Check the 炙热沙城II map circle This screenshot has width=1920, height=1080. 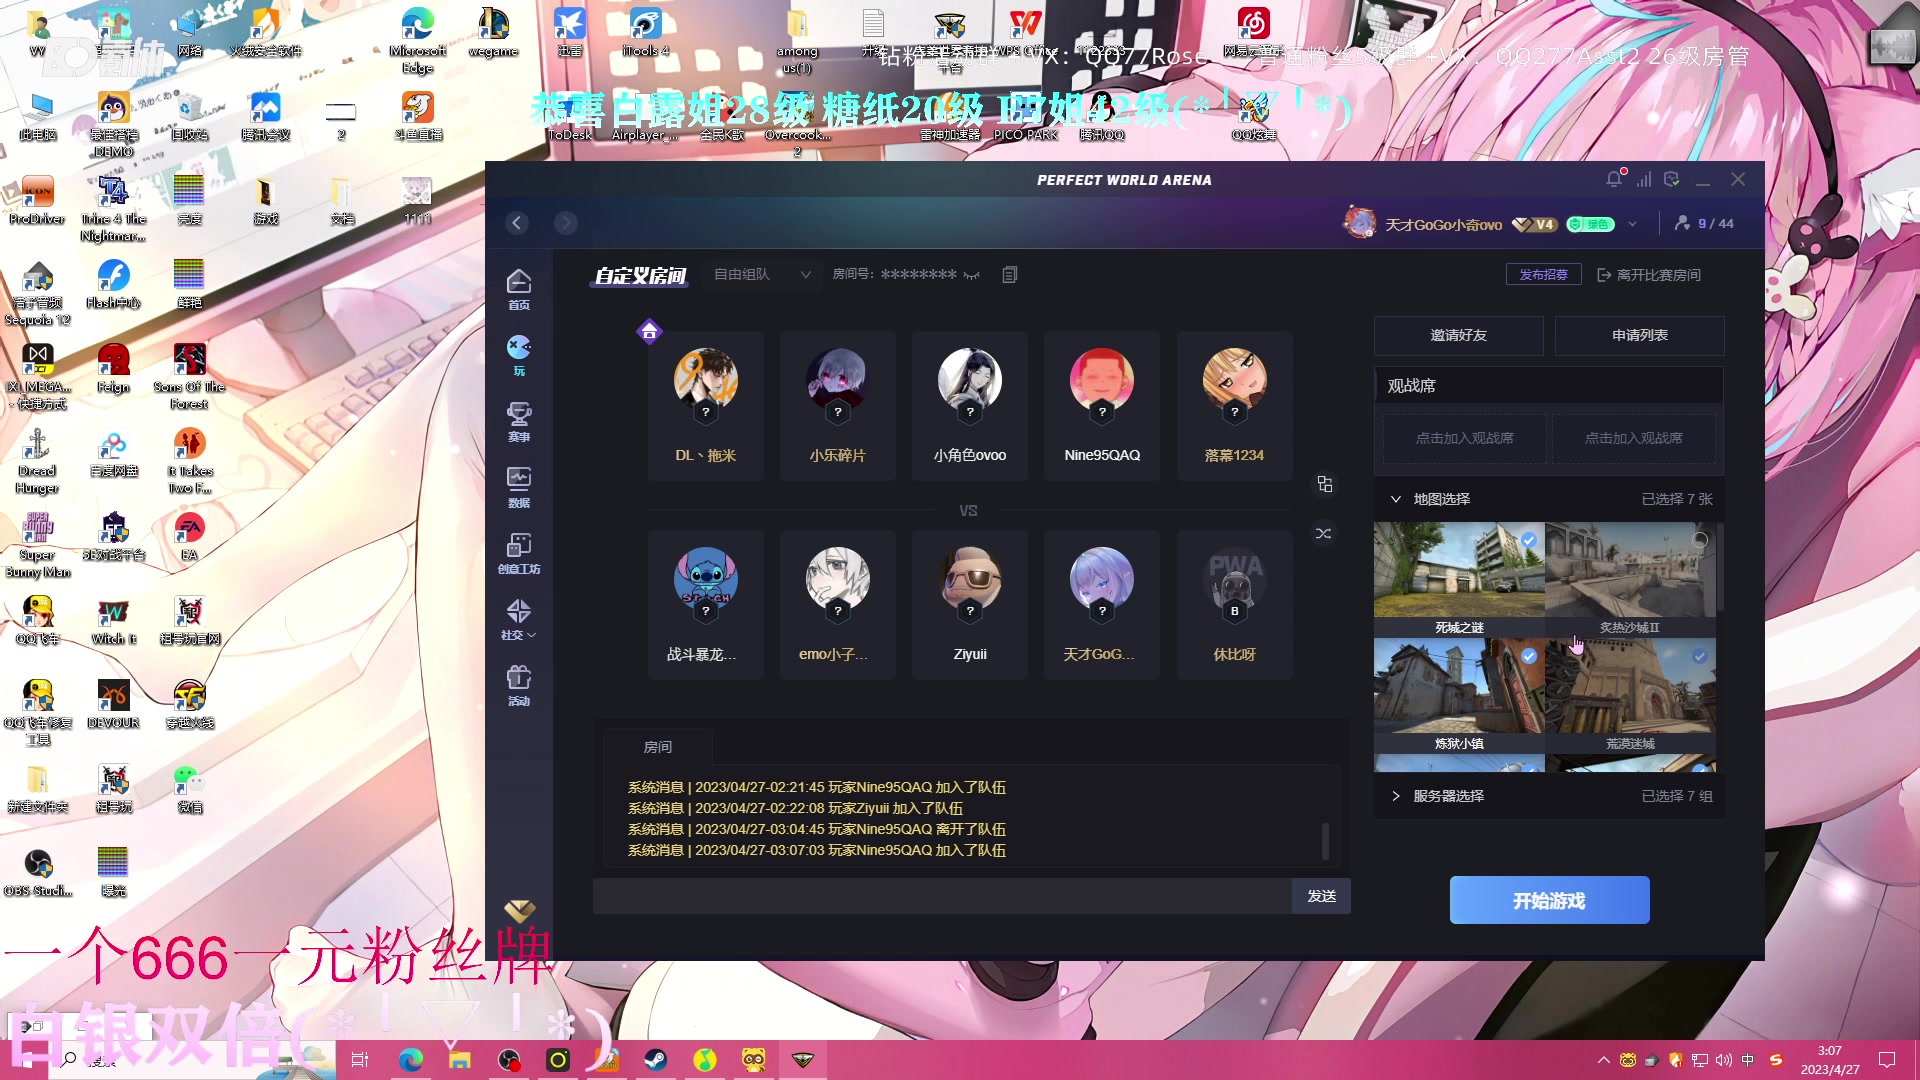coord(1700,540)
